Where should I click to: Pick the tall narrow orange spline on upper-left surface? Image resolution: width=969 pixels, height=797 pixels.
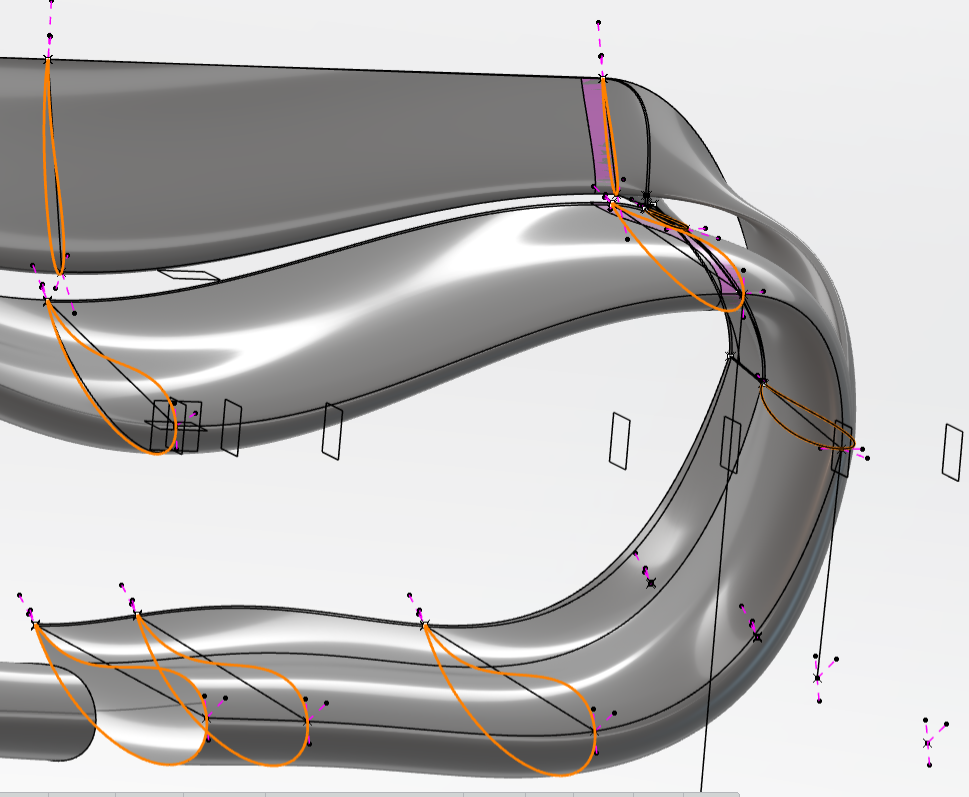click(x=53, y=167)
